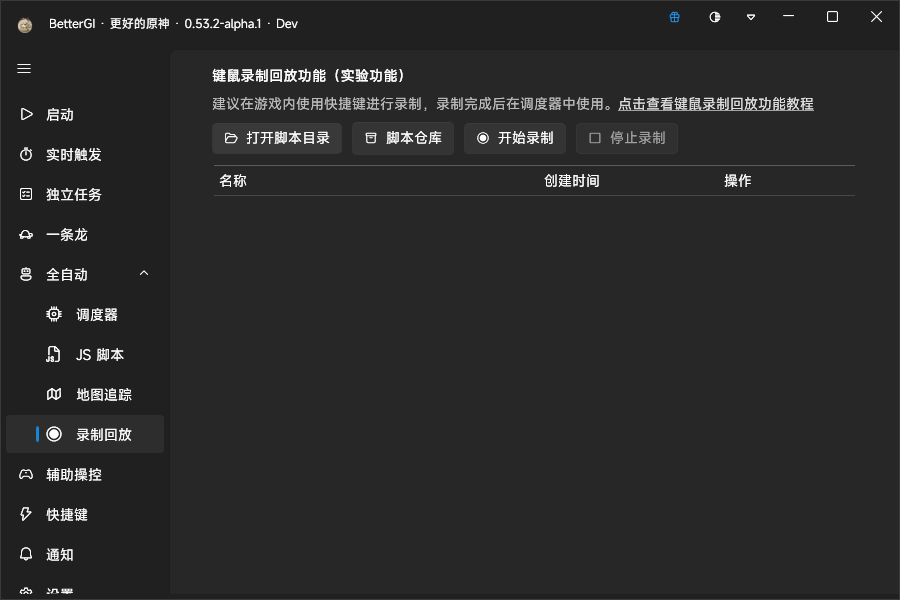Image resolution: width=900 pixels, height=600 pixels.
Task: Click the 停止录制 button
Action: (x=627, y=138)
